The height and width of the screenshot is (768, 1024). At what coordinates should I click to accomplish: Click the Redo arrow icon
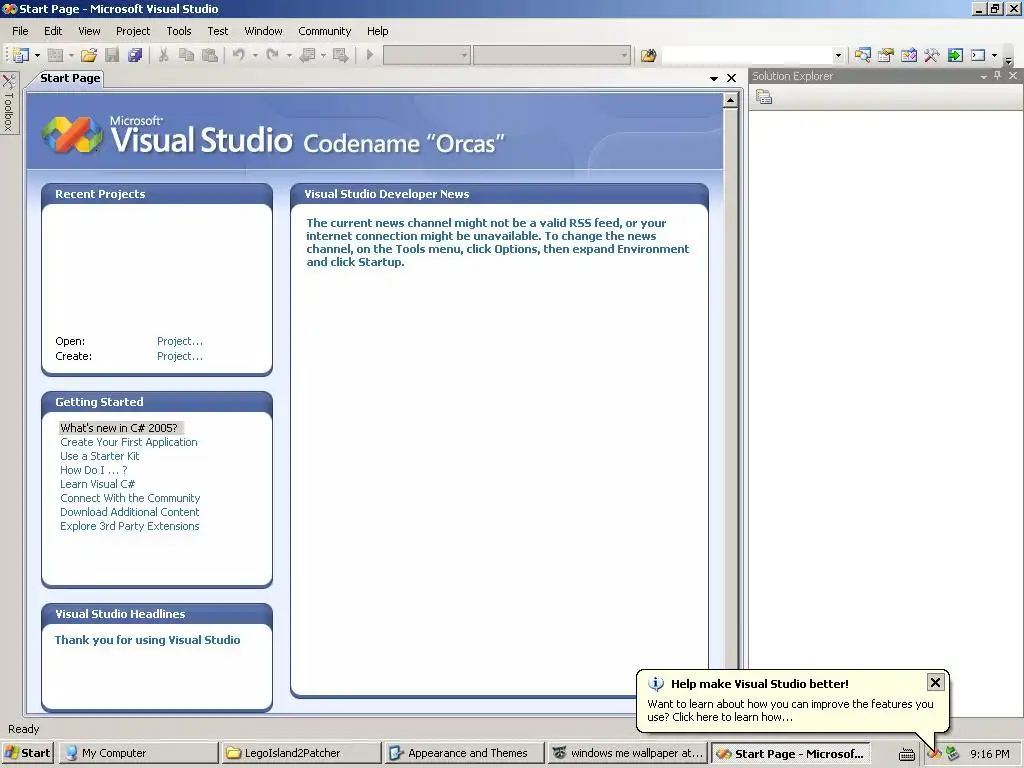(x=272, y=55)
